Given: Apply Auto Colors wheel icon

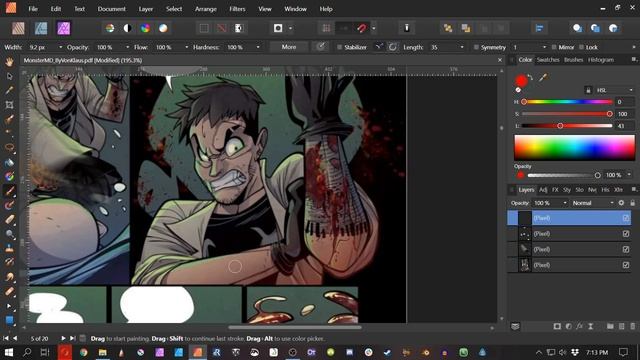Looking at the screenshot, I should pyautogui.click(x=145, y=28).
